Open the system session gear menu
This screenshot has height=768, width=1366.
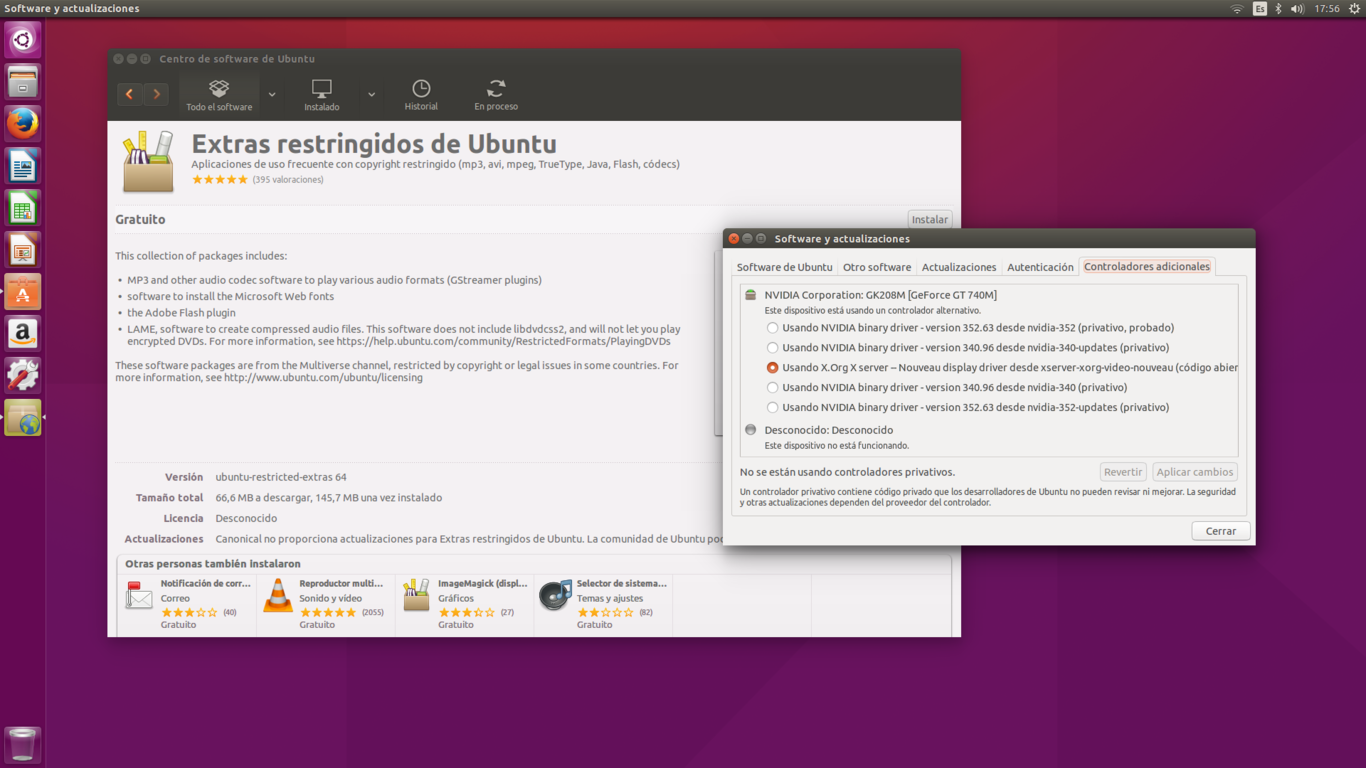[1354, 9]
